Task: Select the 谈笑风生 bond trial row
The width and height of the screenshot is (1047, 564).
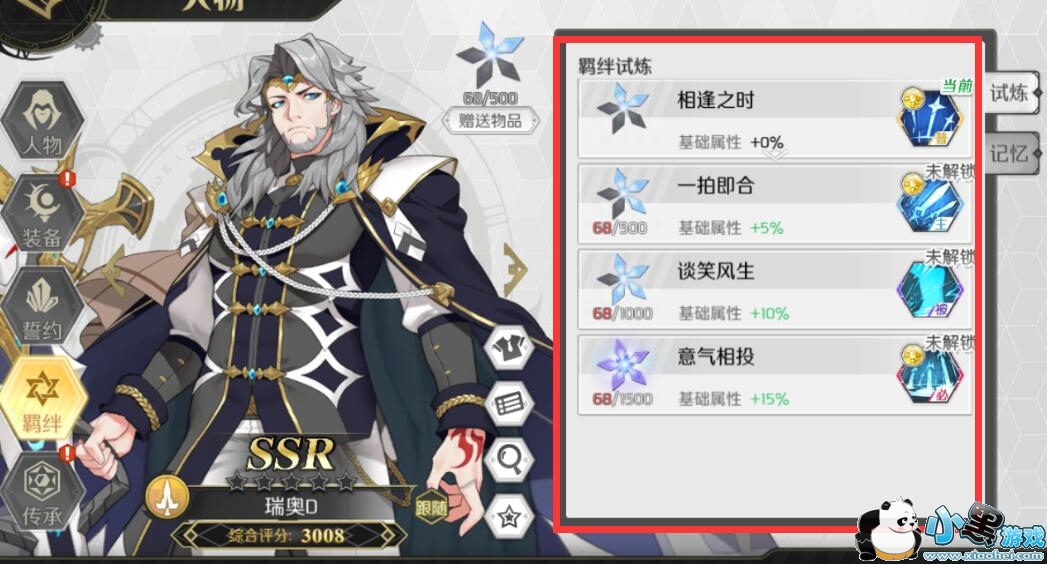Action: click(775, 289)
